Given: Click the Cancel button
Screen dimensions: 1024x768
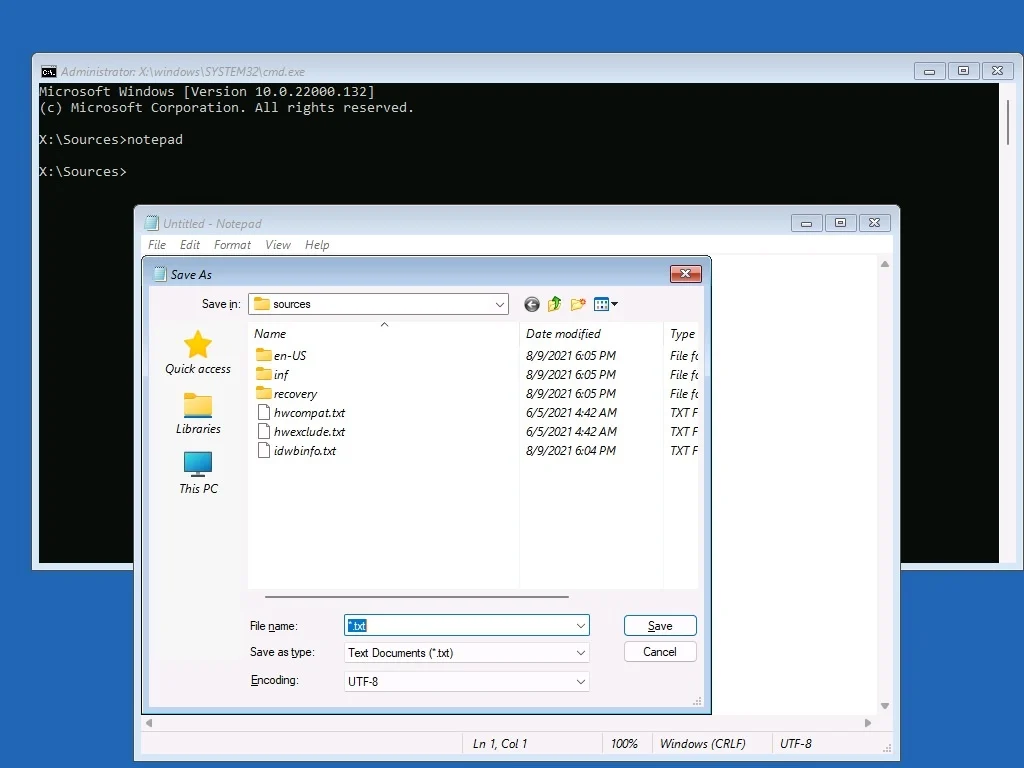Looking at the screenshot, I should point(660,652).
